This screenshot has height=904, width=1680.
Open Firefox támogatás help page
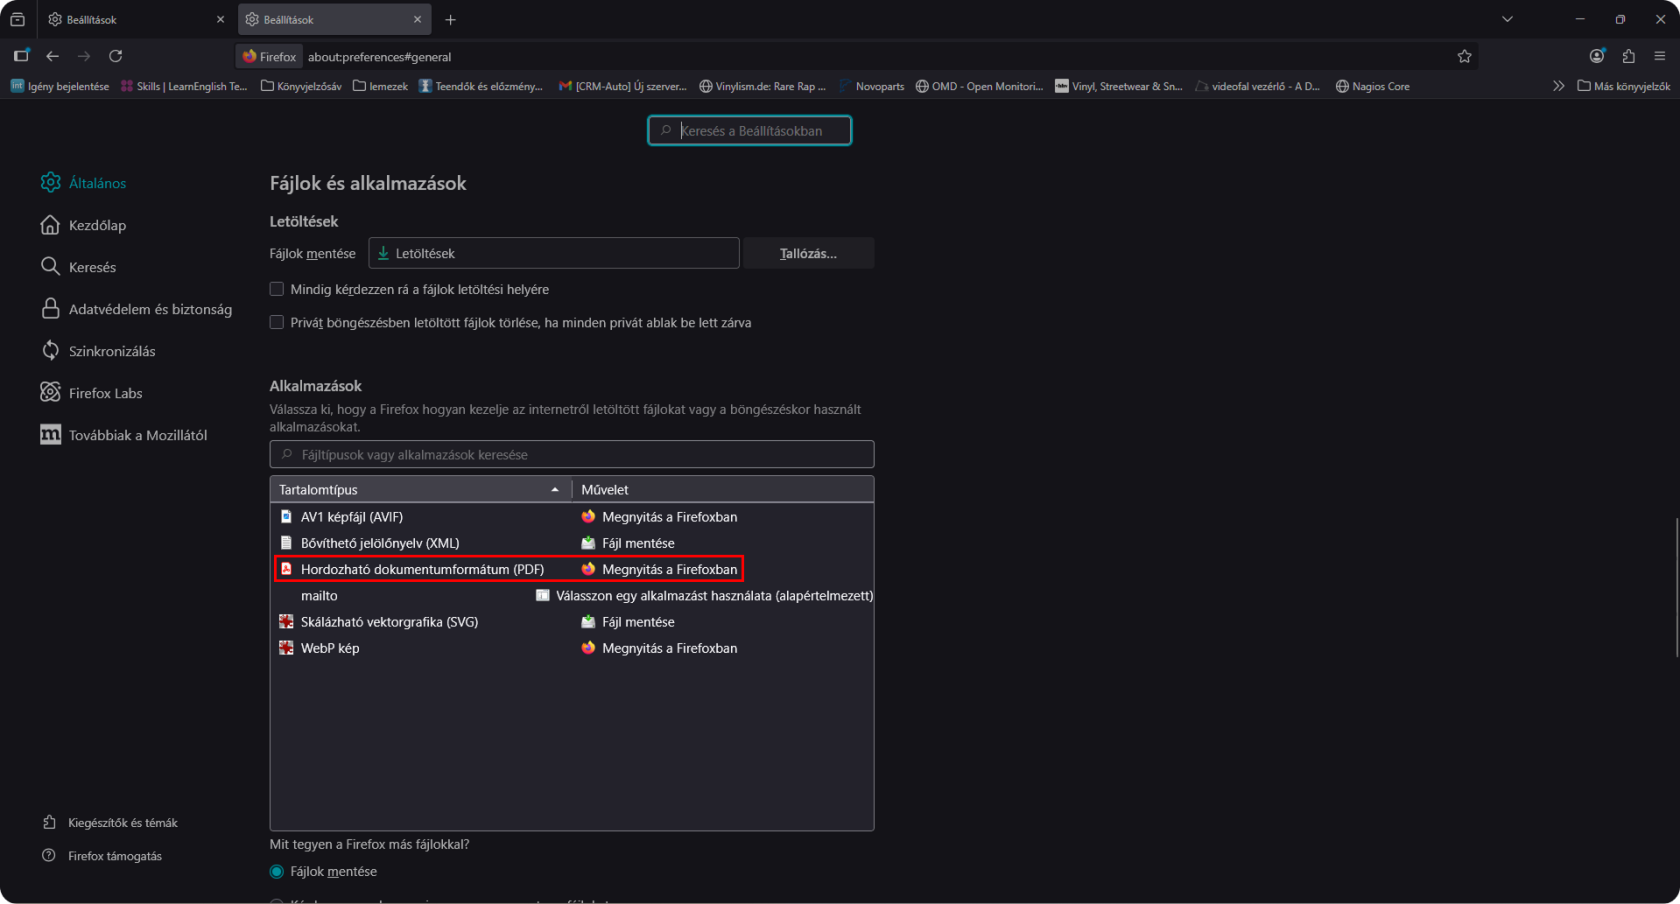tap(113, 855)
